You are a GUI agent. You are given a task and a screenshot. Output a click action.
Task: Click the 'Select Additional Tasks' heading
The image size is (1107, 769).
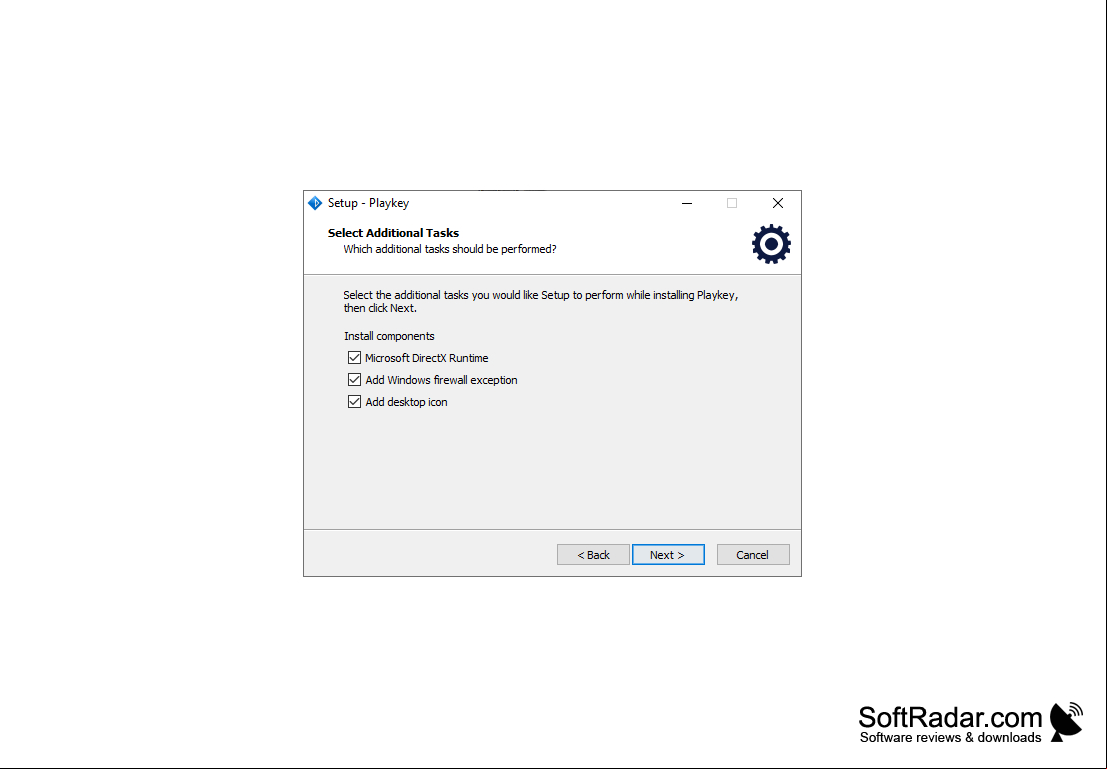pos(393,233)
